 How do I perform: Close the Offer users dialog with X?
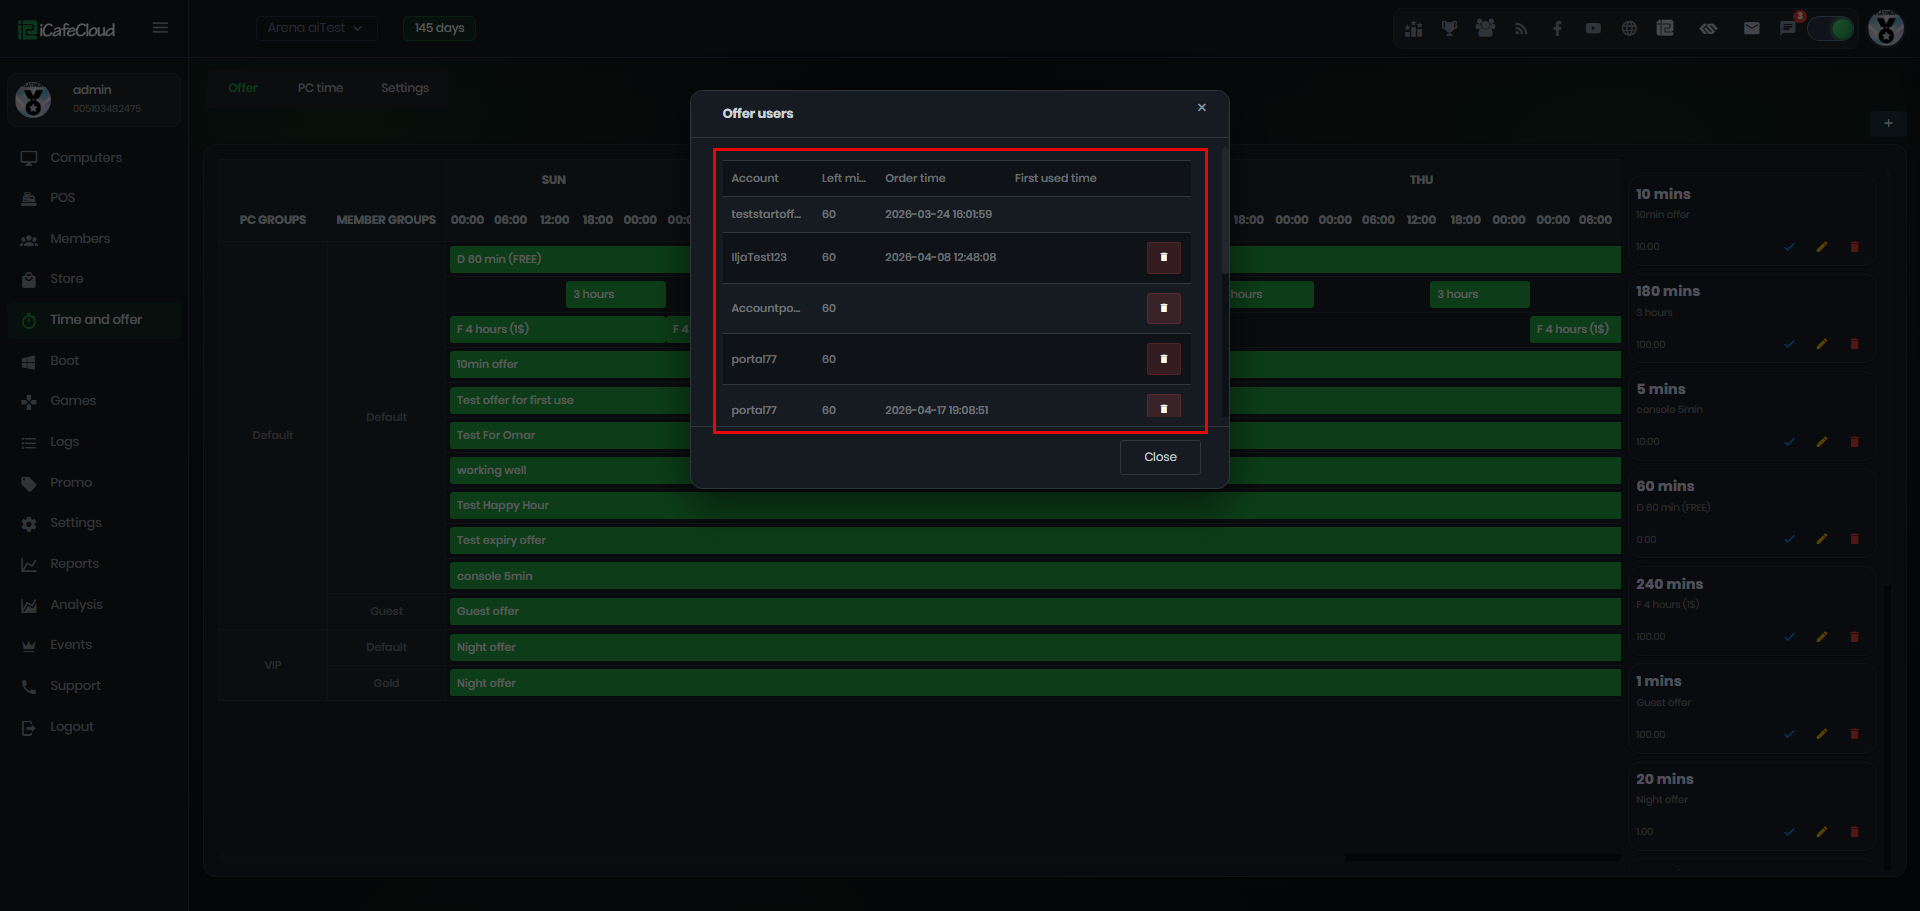(x=1202, y=108)
